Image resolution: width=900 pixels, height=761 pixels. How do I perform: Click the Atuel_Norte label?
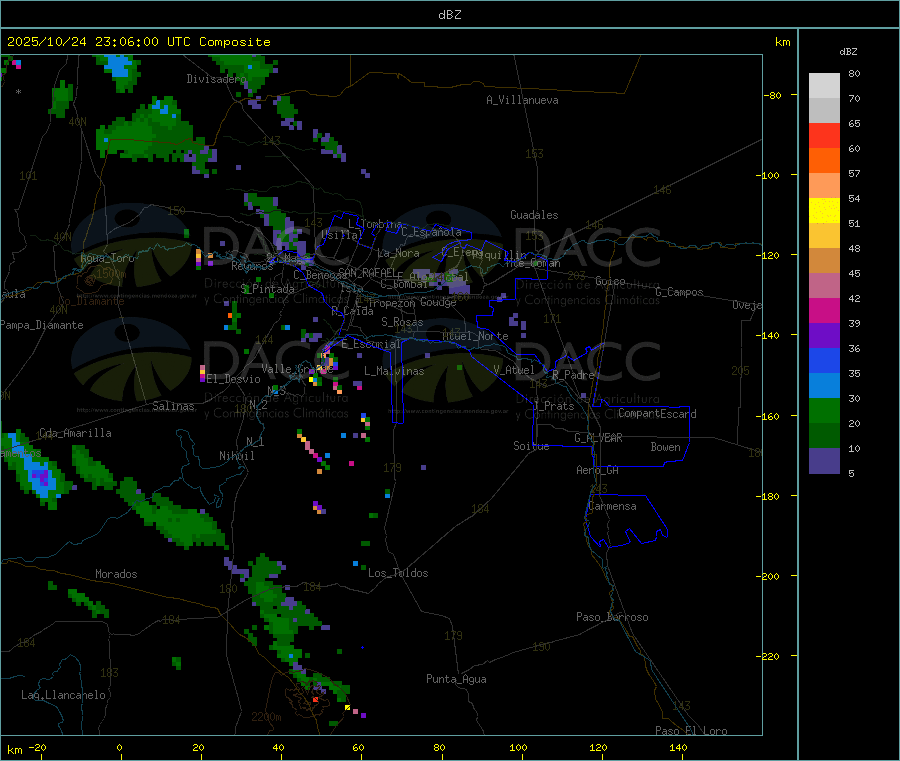pos(475,336)
